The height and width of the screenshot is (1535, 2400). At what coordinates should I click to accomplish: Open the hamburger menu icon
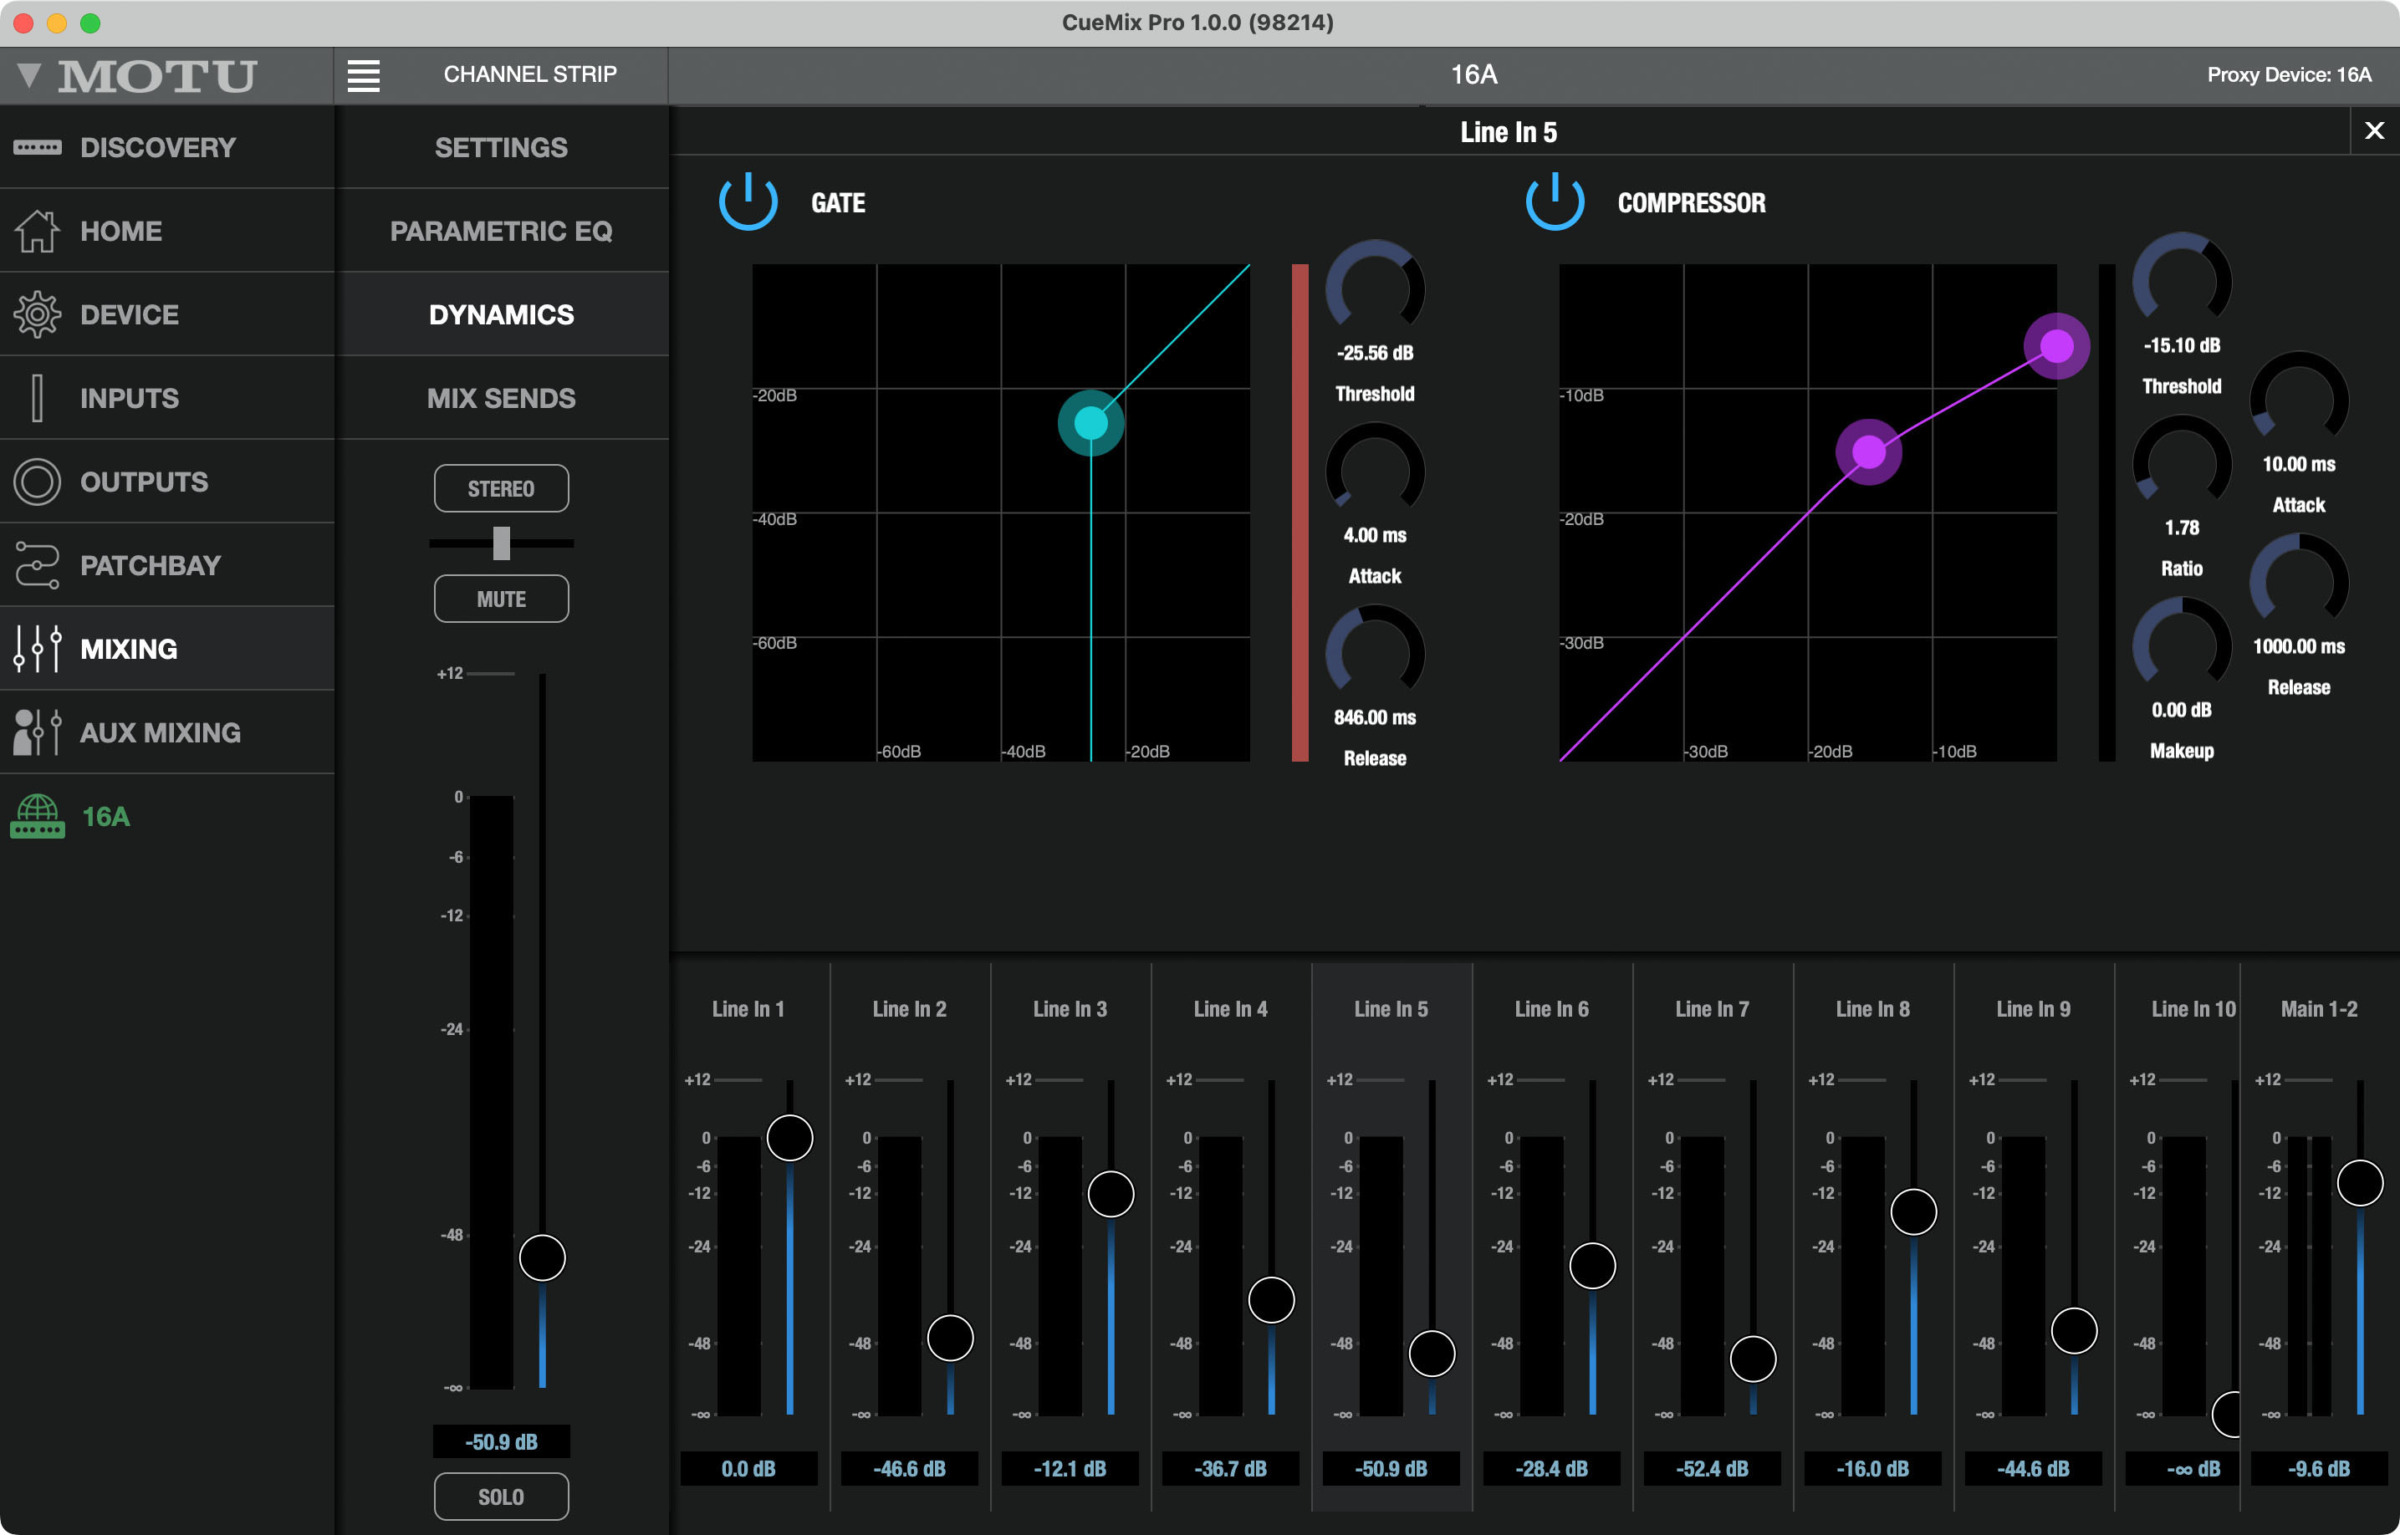[x=363, y=75]
